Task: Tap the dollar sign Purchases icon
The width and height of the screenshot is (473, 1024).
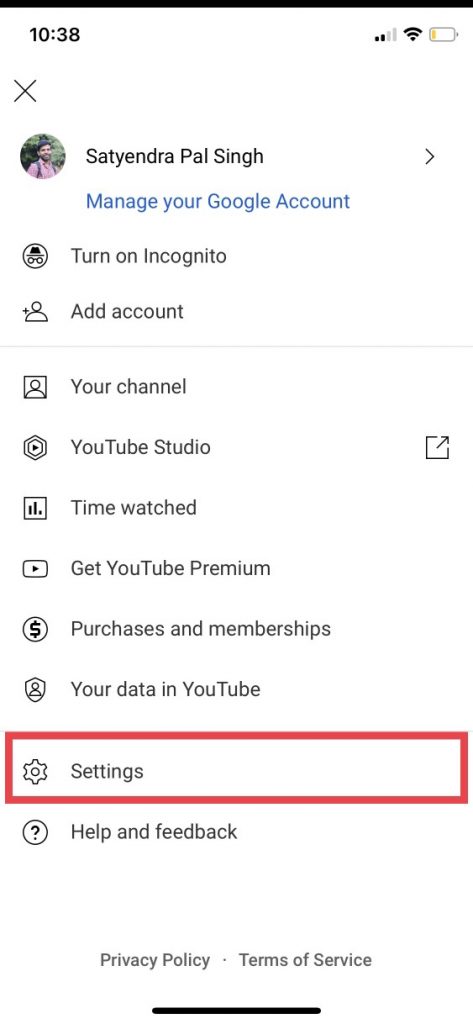Action: 35,629
